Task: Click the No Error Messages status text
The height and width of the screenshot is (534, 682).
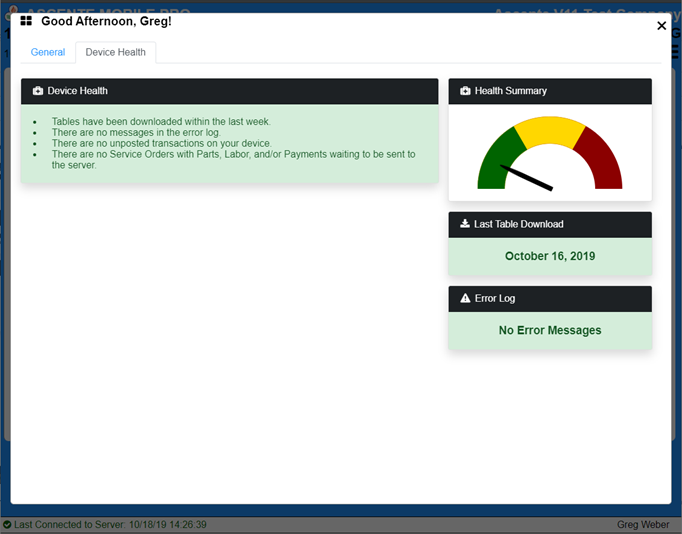Action: [550, 330]
